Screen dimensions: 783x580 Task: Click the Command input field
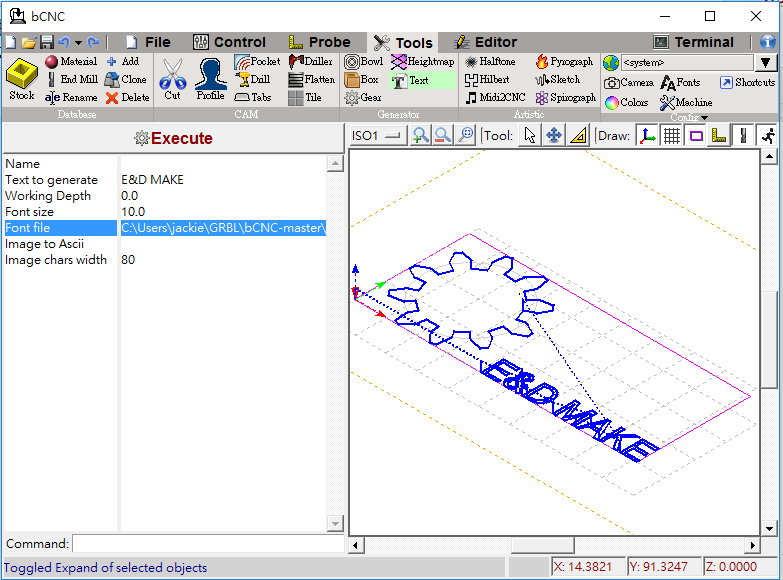pyautogui.click(x=208, y=544)
